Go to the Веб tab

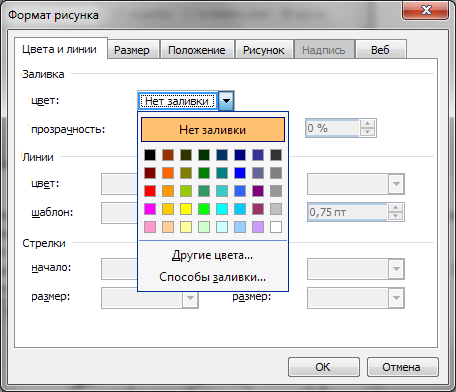click(380, 50)
